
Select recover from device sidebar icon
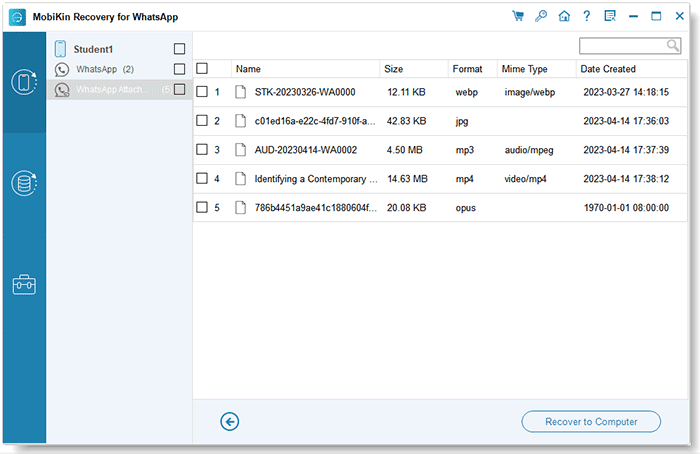point(24,82)
